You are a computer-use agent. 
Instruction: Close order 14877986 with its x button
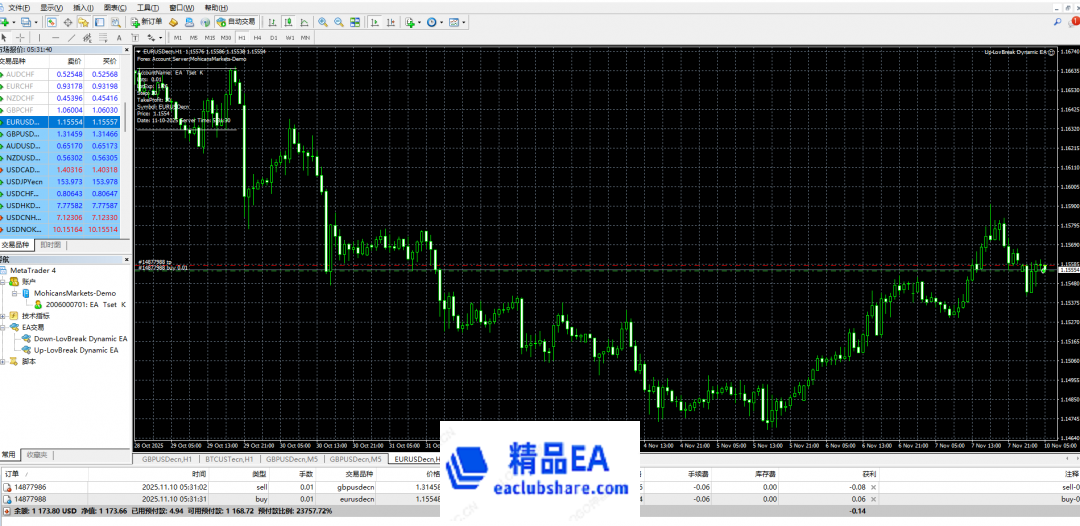click(x=873, y=487)
